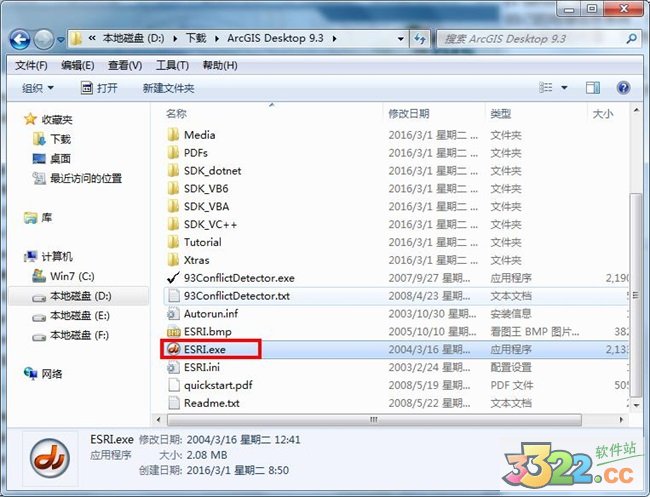Click 下载 in address bar path

coord(196,39)
